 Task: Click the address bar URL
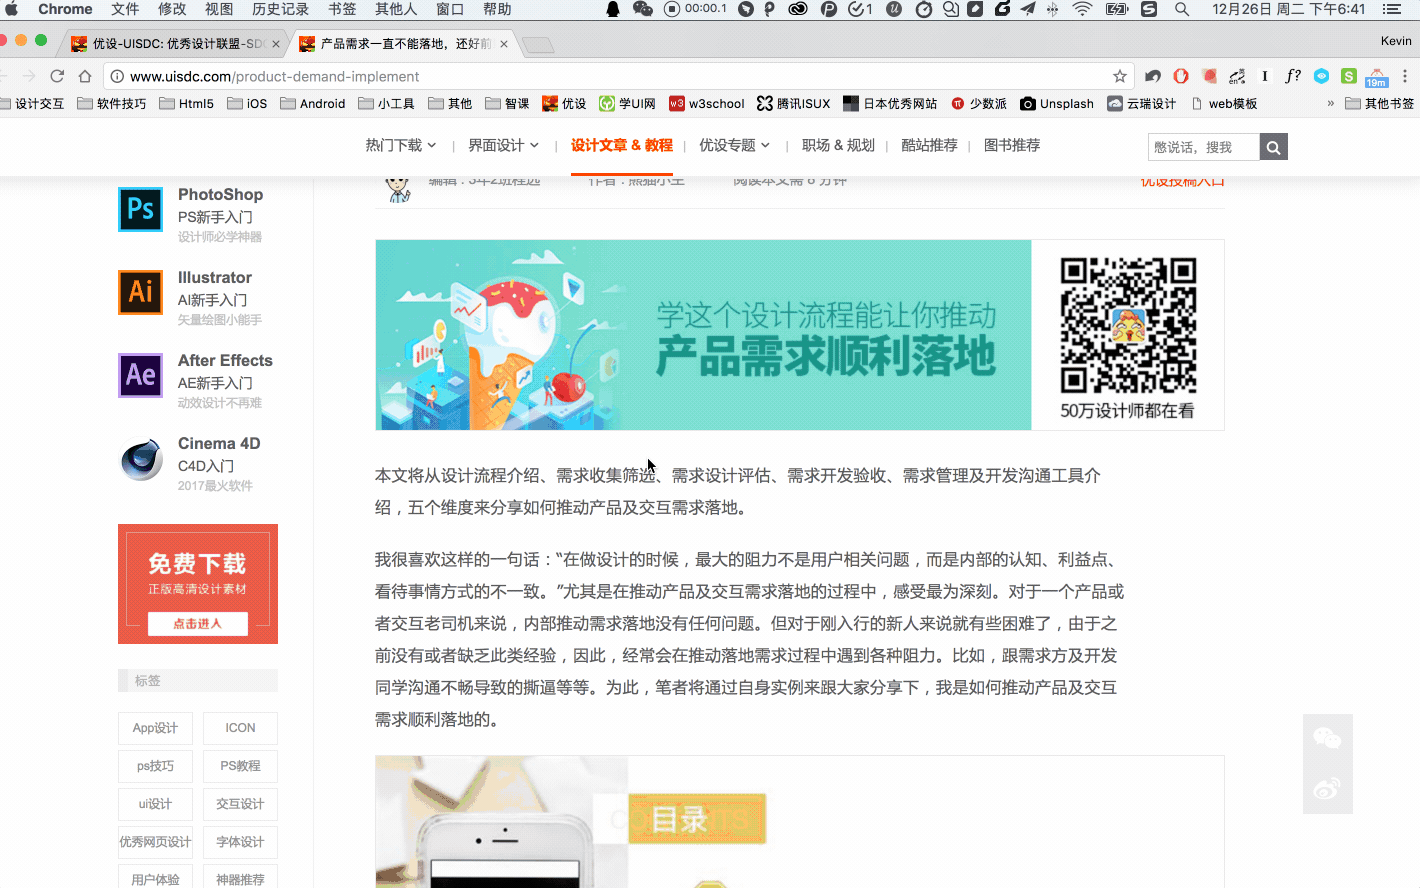coord(274,76)
